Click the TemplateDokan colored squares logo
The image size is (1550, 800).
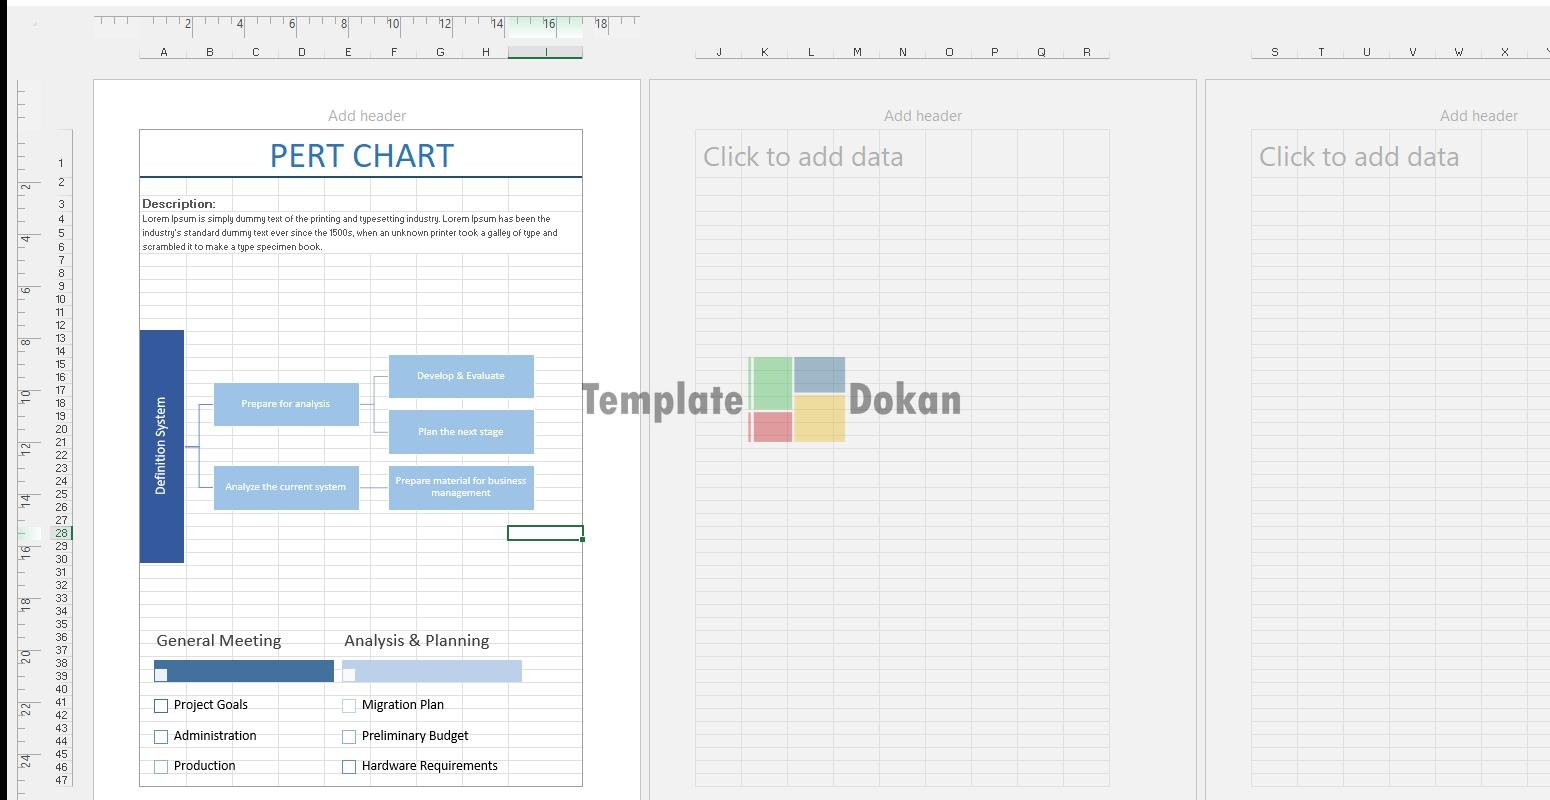click(797, 399)
